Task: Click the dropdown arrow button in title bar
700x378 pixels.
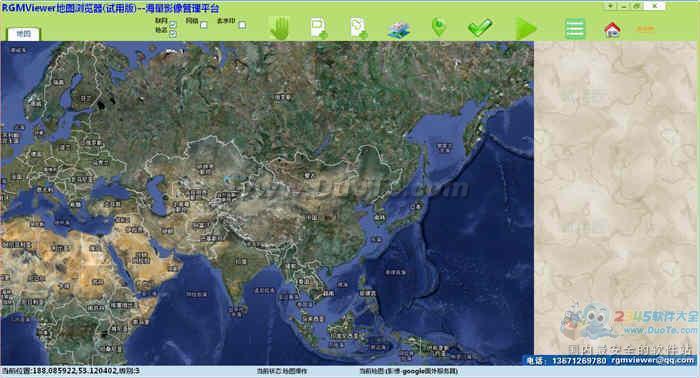Action: coord(610,6)
